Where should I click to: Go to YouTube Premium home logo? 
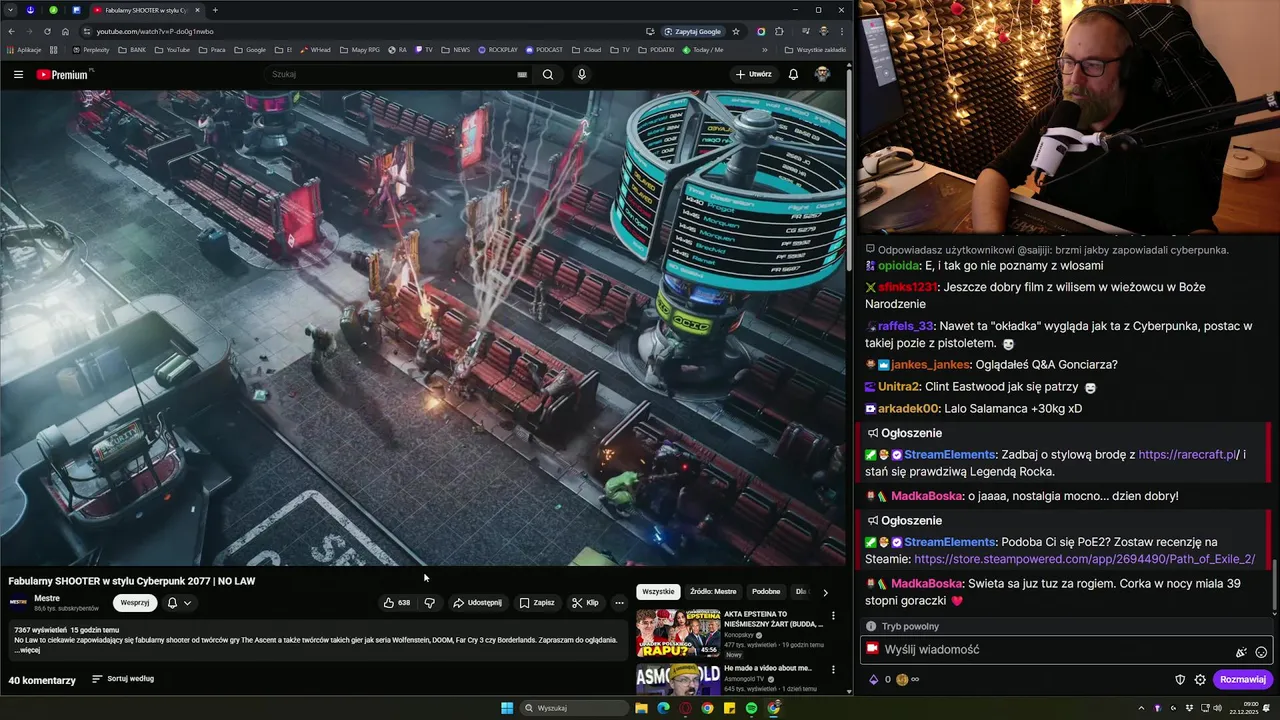click(x=64, y=74)
